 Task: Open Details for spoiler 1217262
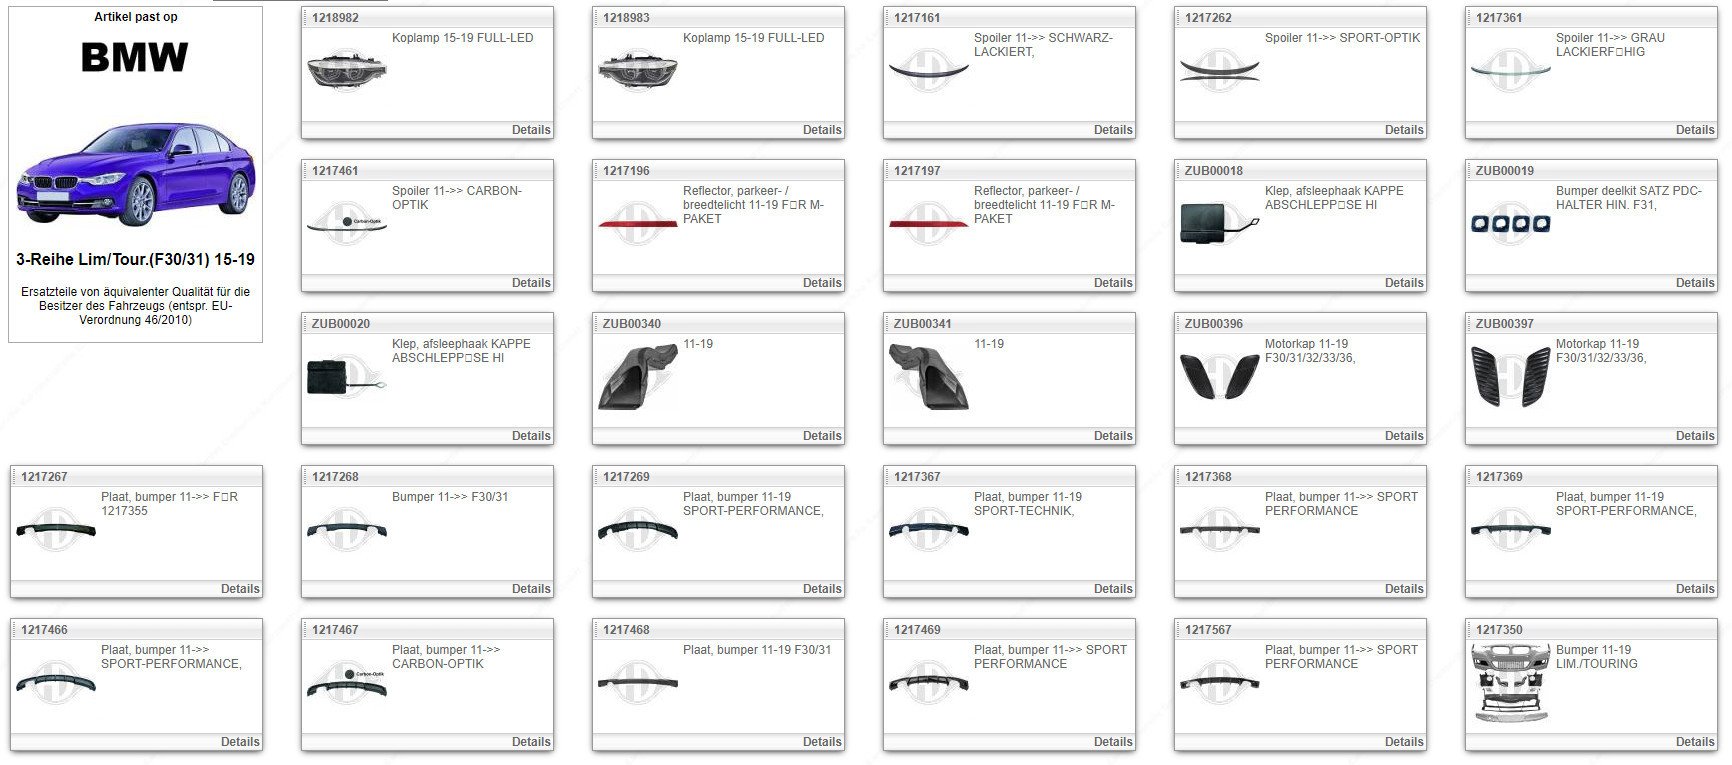[1404, 130]
